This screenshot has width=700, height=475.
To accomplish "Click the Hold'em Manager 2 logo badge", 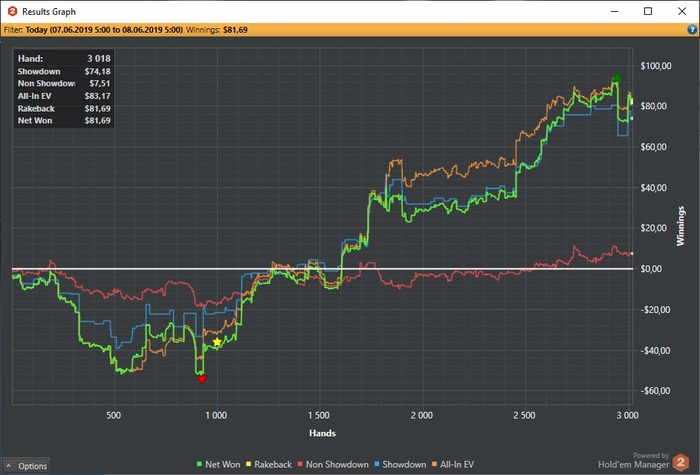I will click(x=680, y=462).
